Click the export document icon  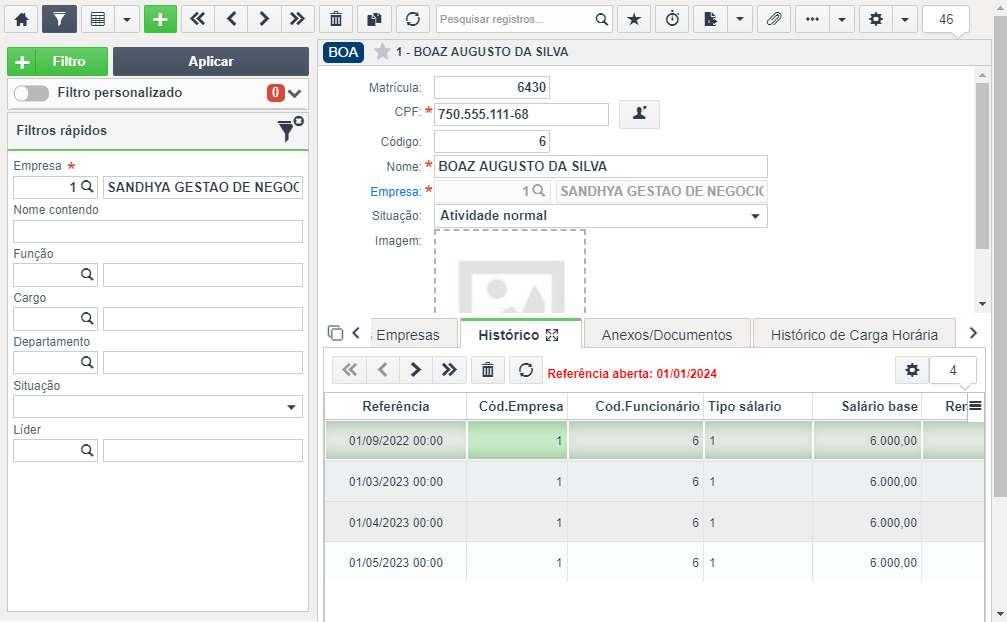[710, 19]
